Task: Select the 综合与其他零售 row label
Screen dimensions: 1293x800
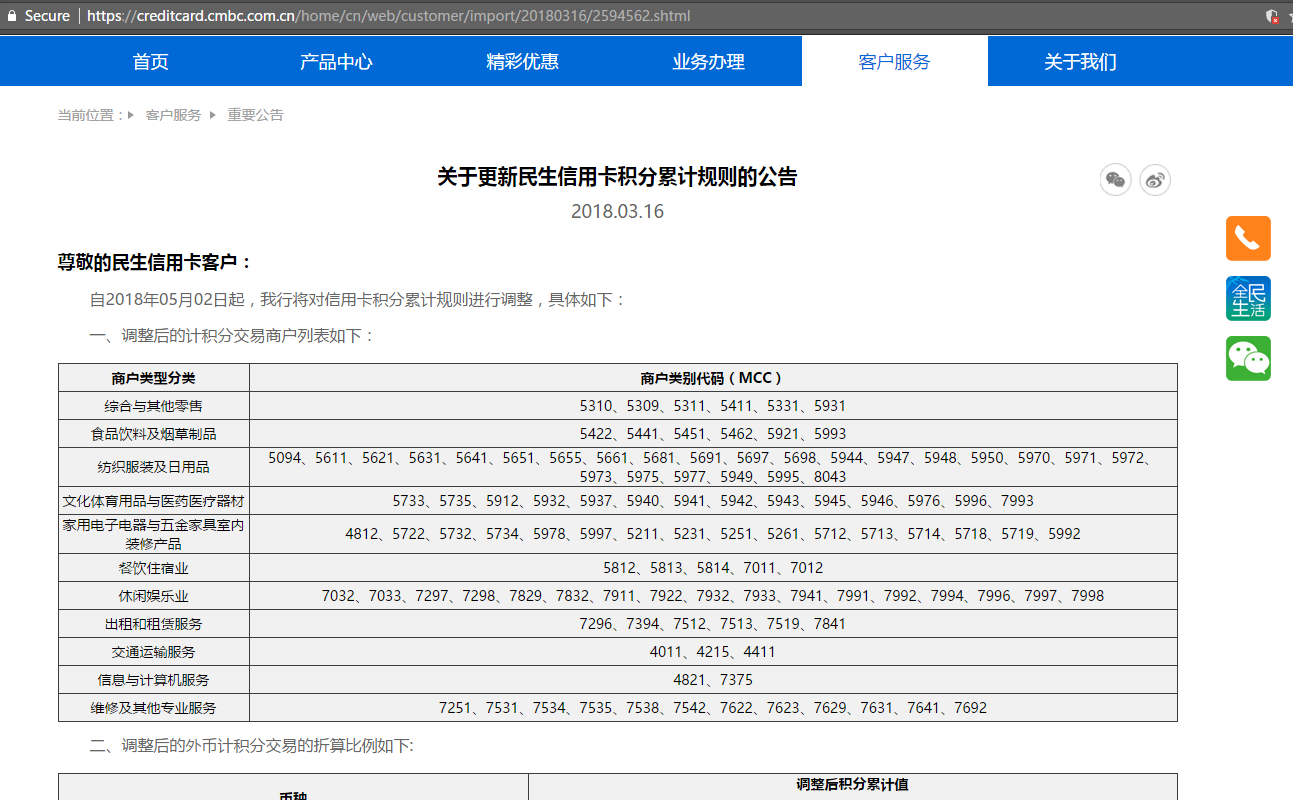Action: click(x=154, y=406)
